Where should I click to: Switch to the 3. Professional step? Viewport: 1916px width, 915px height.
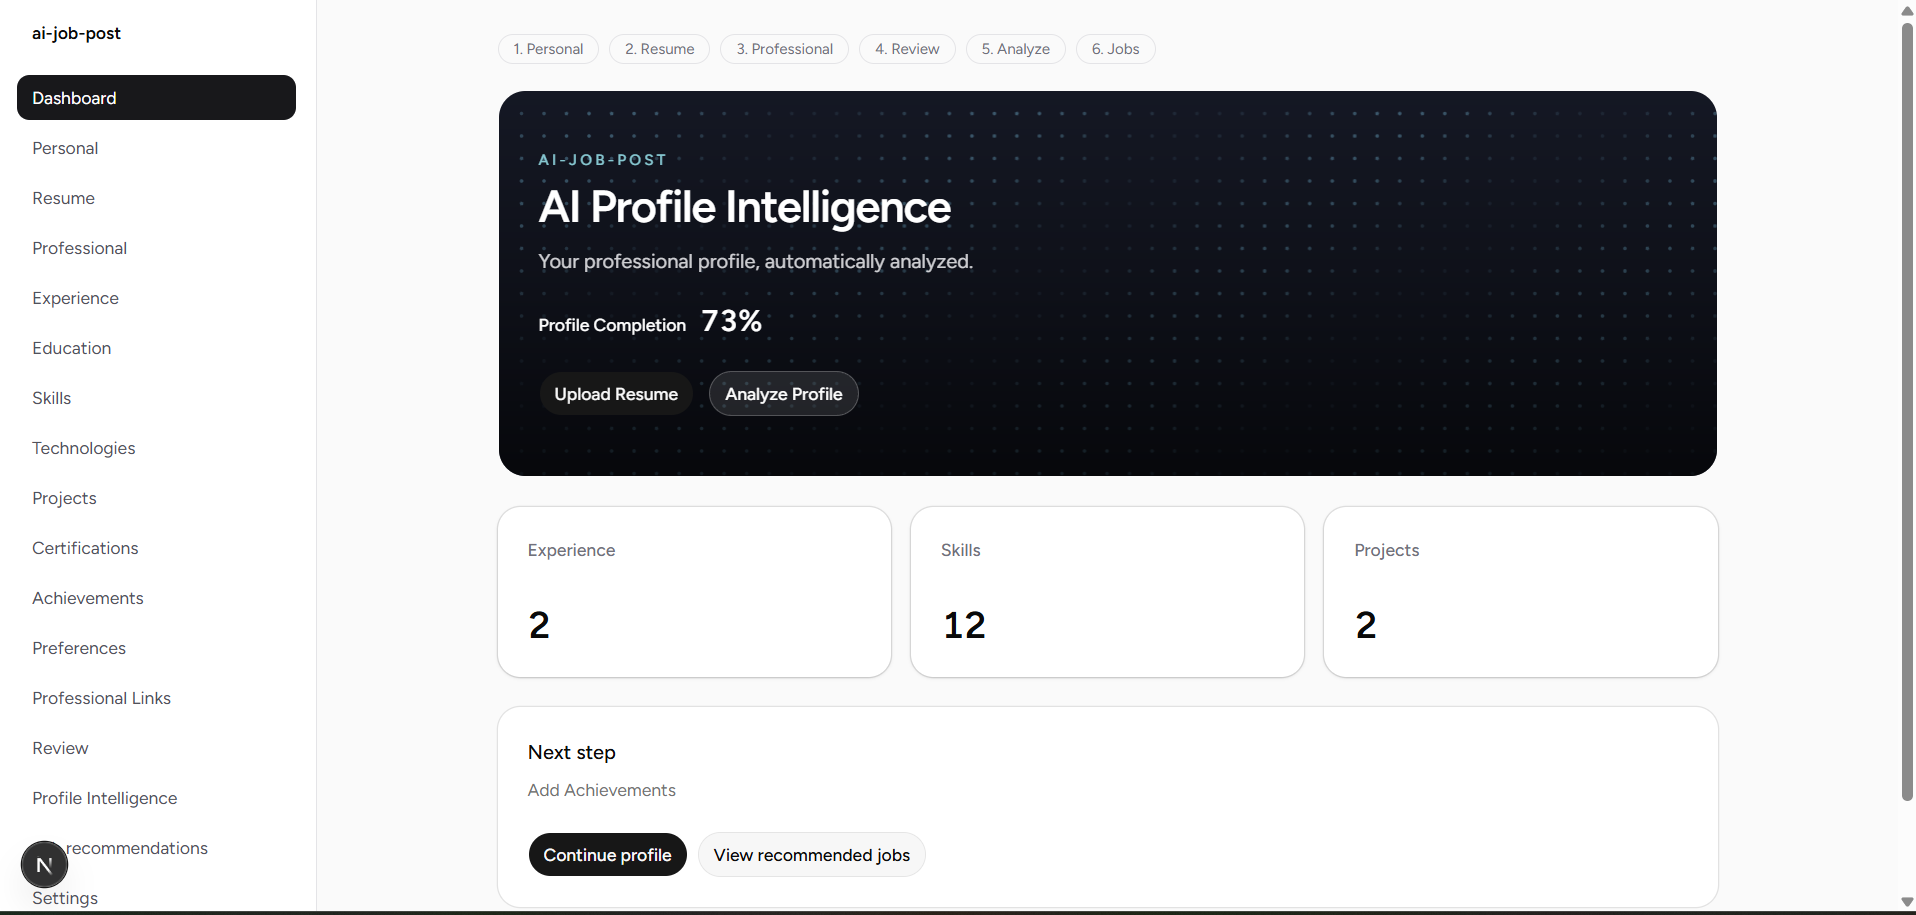click(784, 49)
